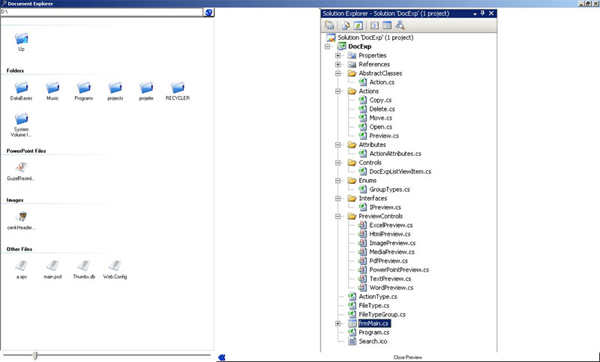Viewport: 600px width, 362px height.
Task: Open the Solution Explorer window position dropdown
Action: coord(475,14)
